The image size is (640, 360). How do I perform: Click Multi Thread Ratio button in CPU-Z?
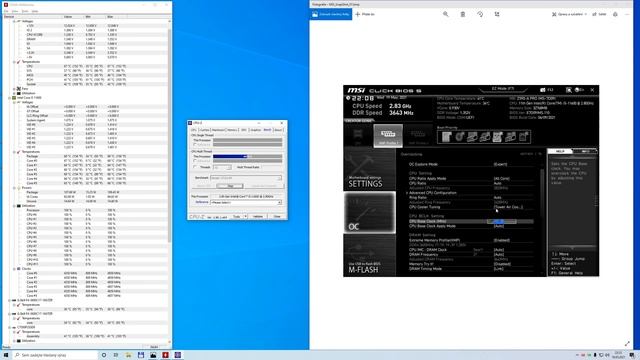(248, 167)
